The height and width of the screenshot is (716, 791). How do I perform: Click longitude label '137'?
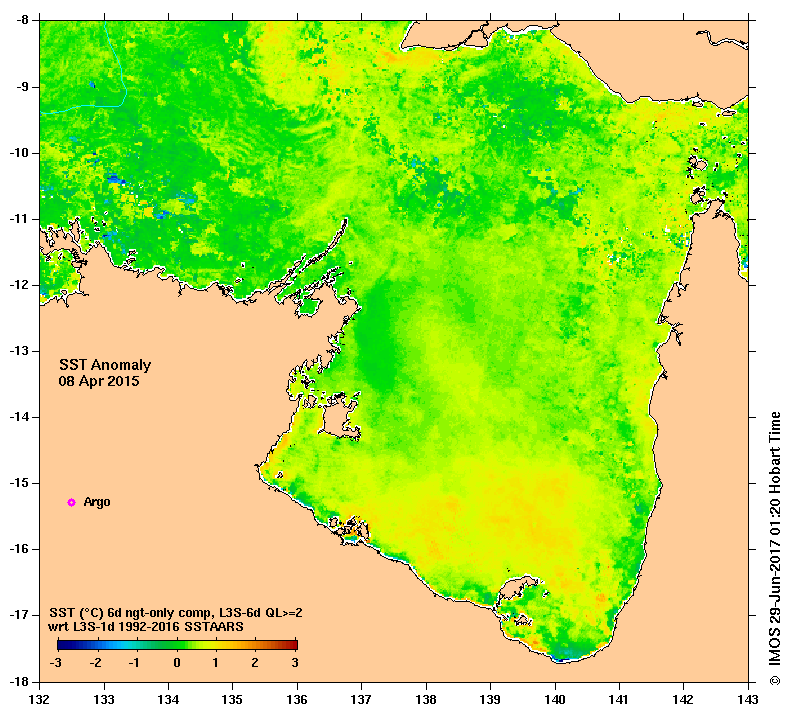coord(362,699)
